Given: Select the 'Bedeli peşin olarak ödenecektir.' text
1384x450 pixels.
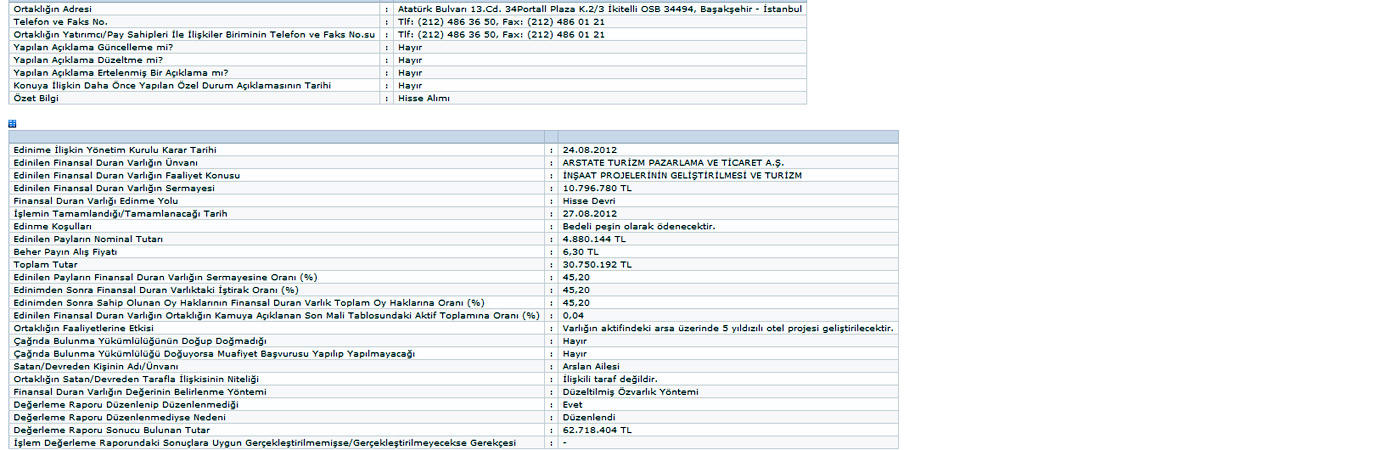Looking at the screenshot, I should (x=639, y=226).
